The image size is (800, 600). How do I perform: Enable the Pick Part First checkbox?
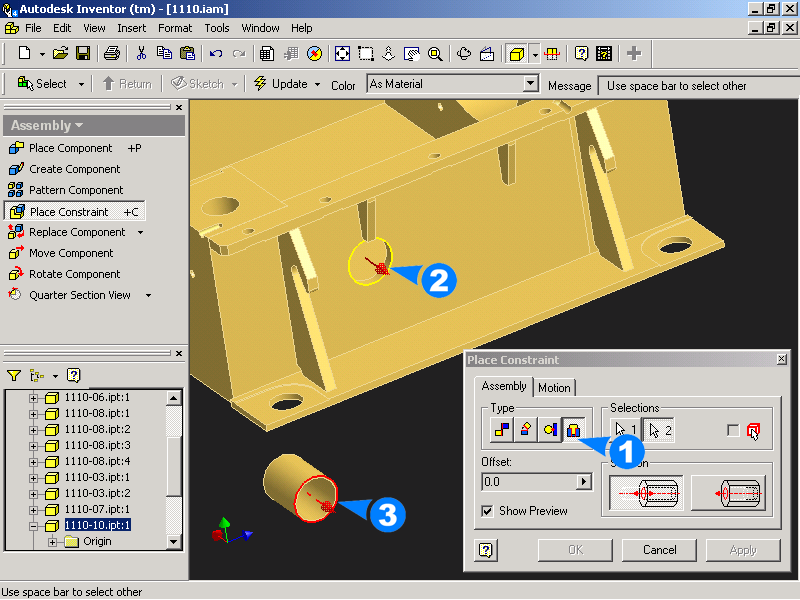click(x=733, y=431)
